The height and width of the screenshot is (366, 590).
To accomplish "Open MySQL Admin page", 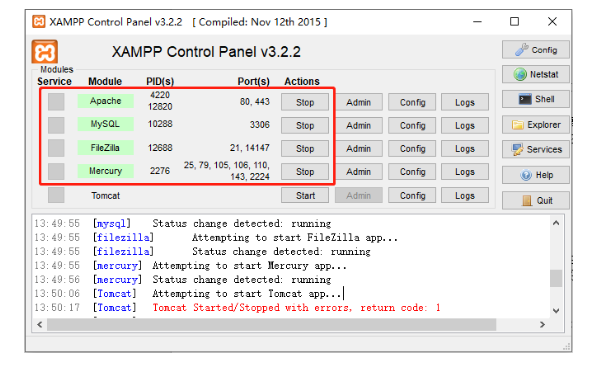I will click(x=359, y=126).
